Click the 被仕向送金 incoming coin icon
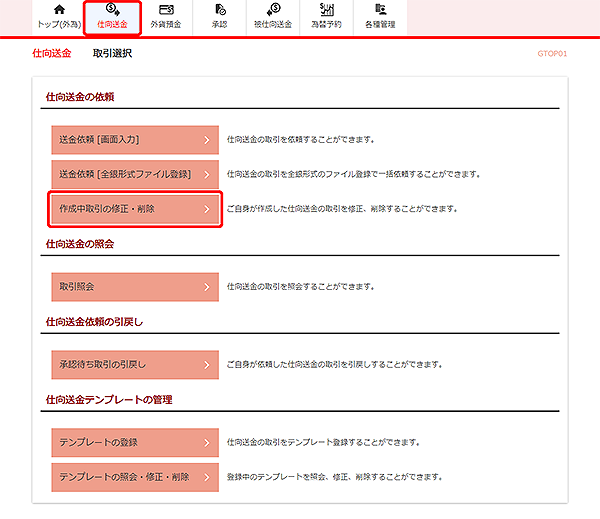This screenshot has width=600, height=519. (273, 10)
